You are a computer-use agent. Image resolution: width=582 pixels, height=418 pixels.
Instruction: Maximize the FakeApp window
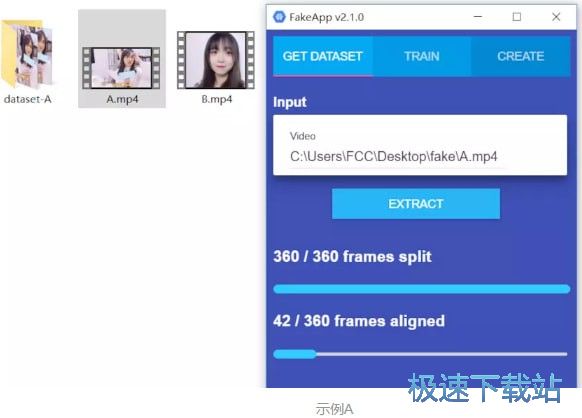pos(517,17)
